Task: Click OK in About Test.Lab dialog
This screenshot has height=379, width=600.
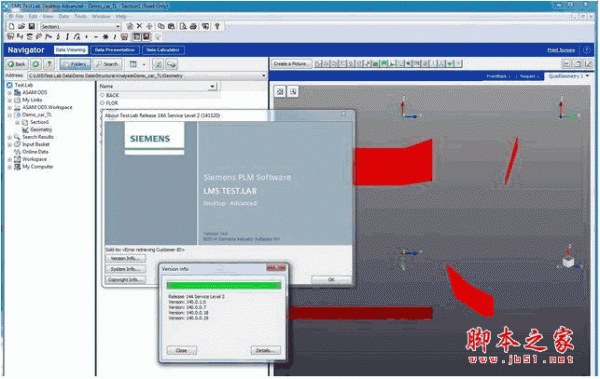Action: pyautogui.click(x=331, y=280)
